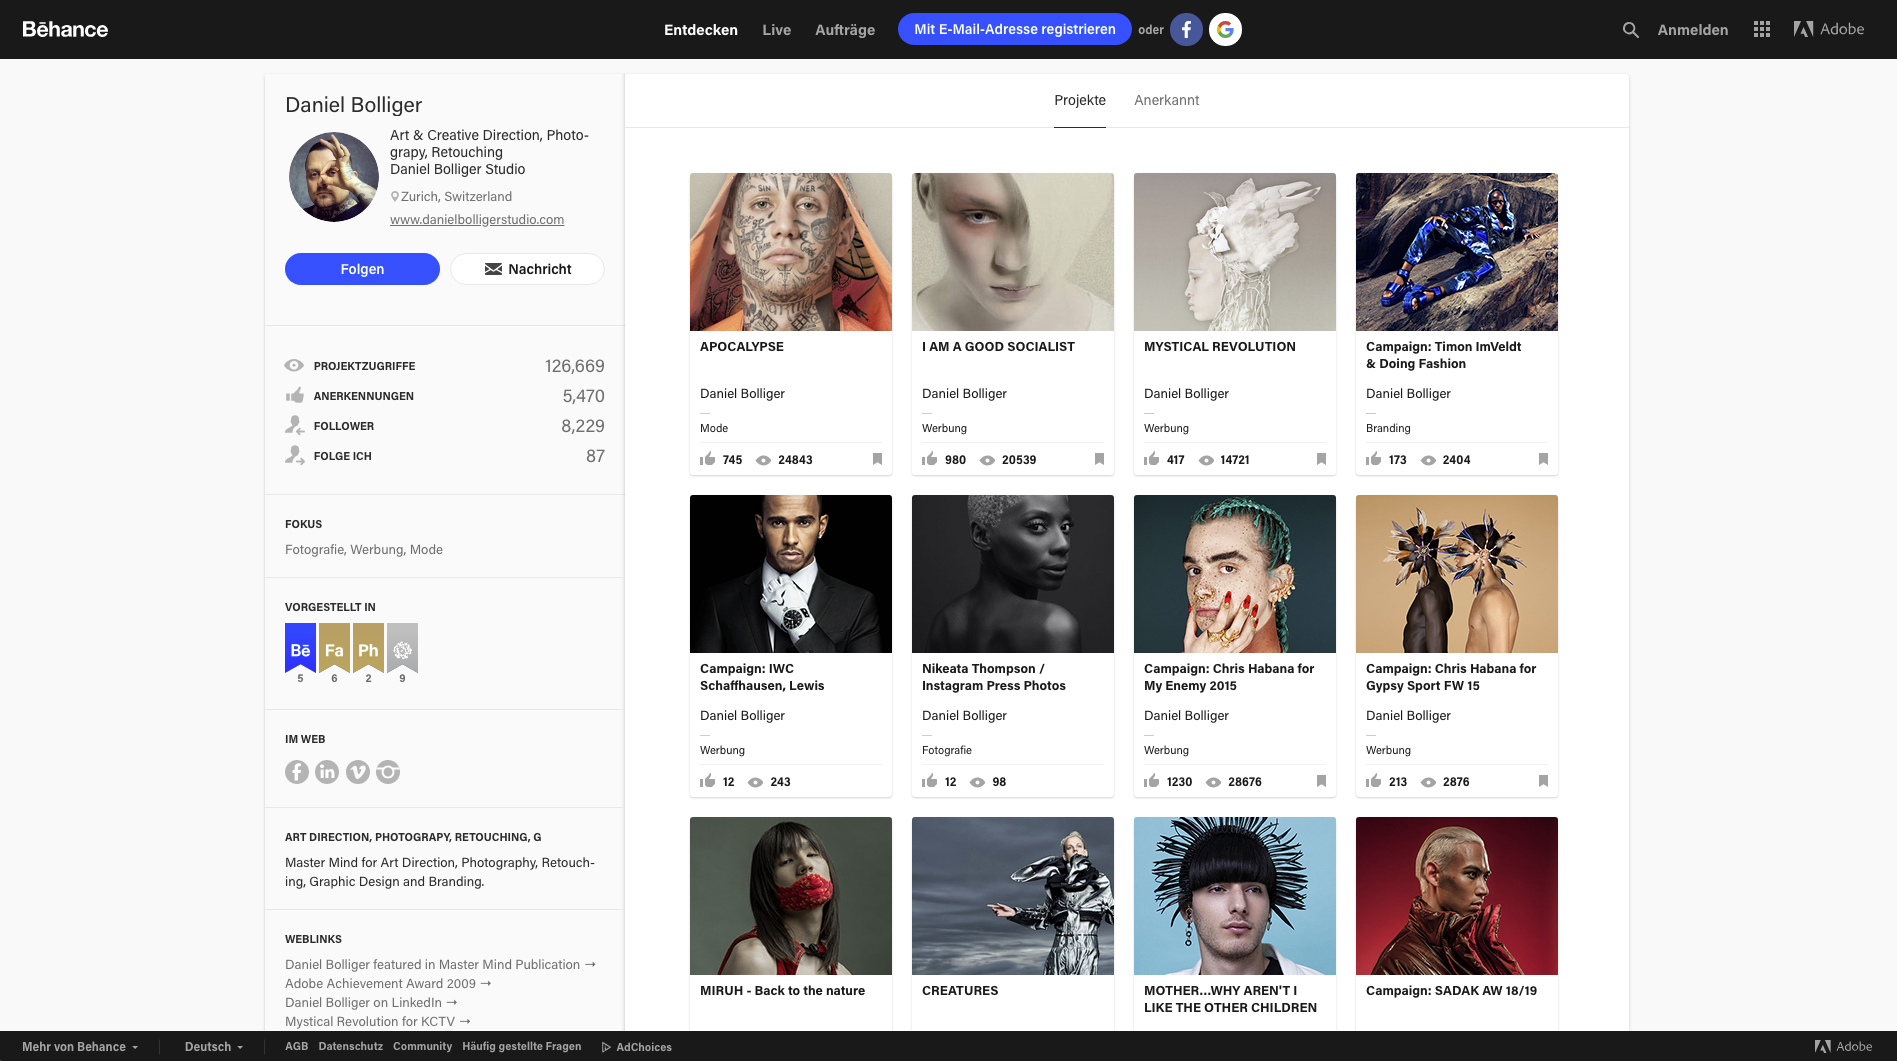Click thumbs-up on MYSTICAL REVOLUTION
The width and height of the screenshot is (1897, 1061).
pos(1152,459)
